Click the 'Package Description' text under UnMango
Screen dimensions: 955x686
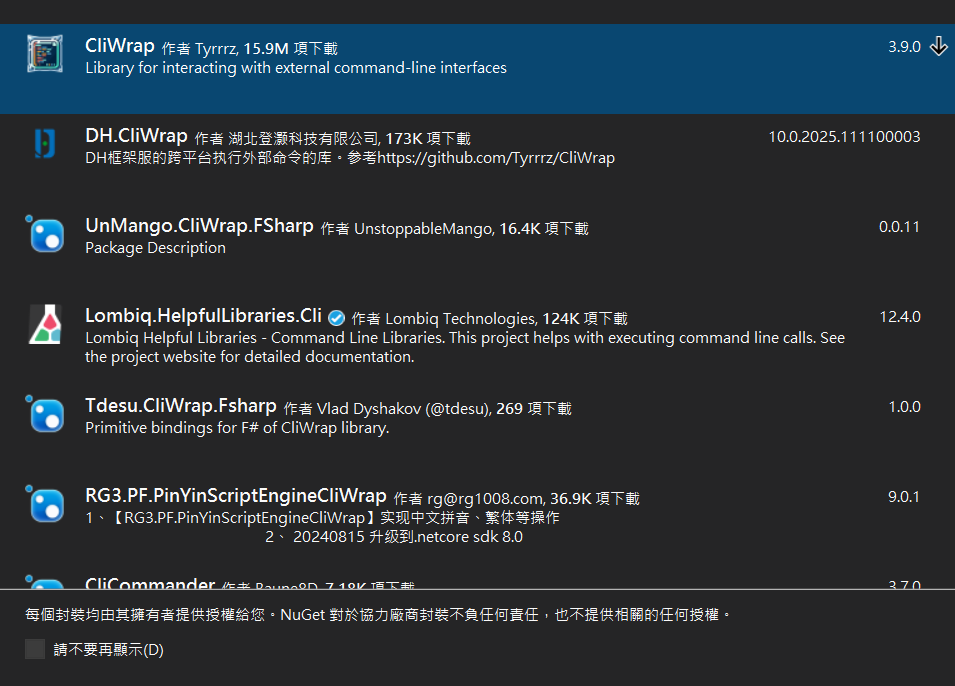click(x=155, y=248)
